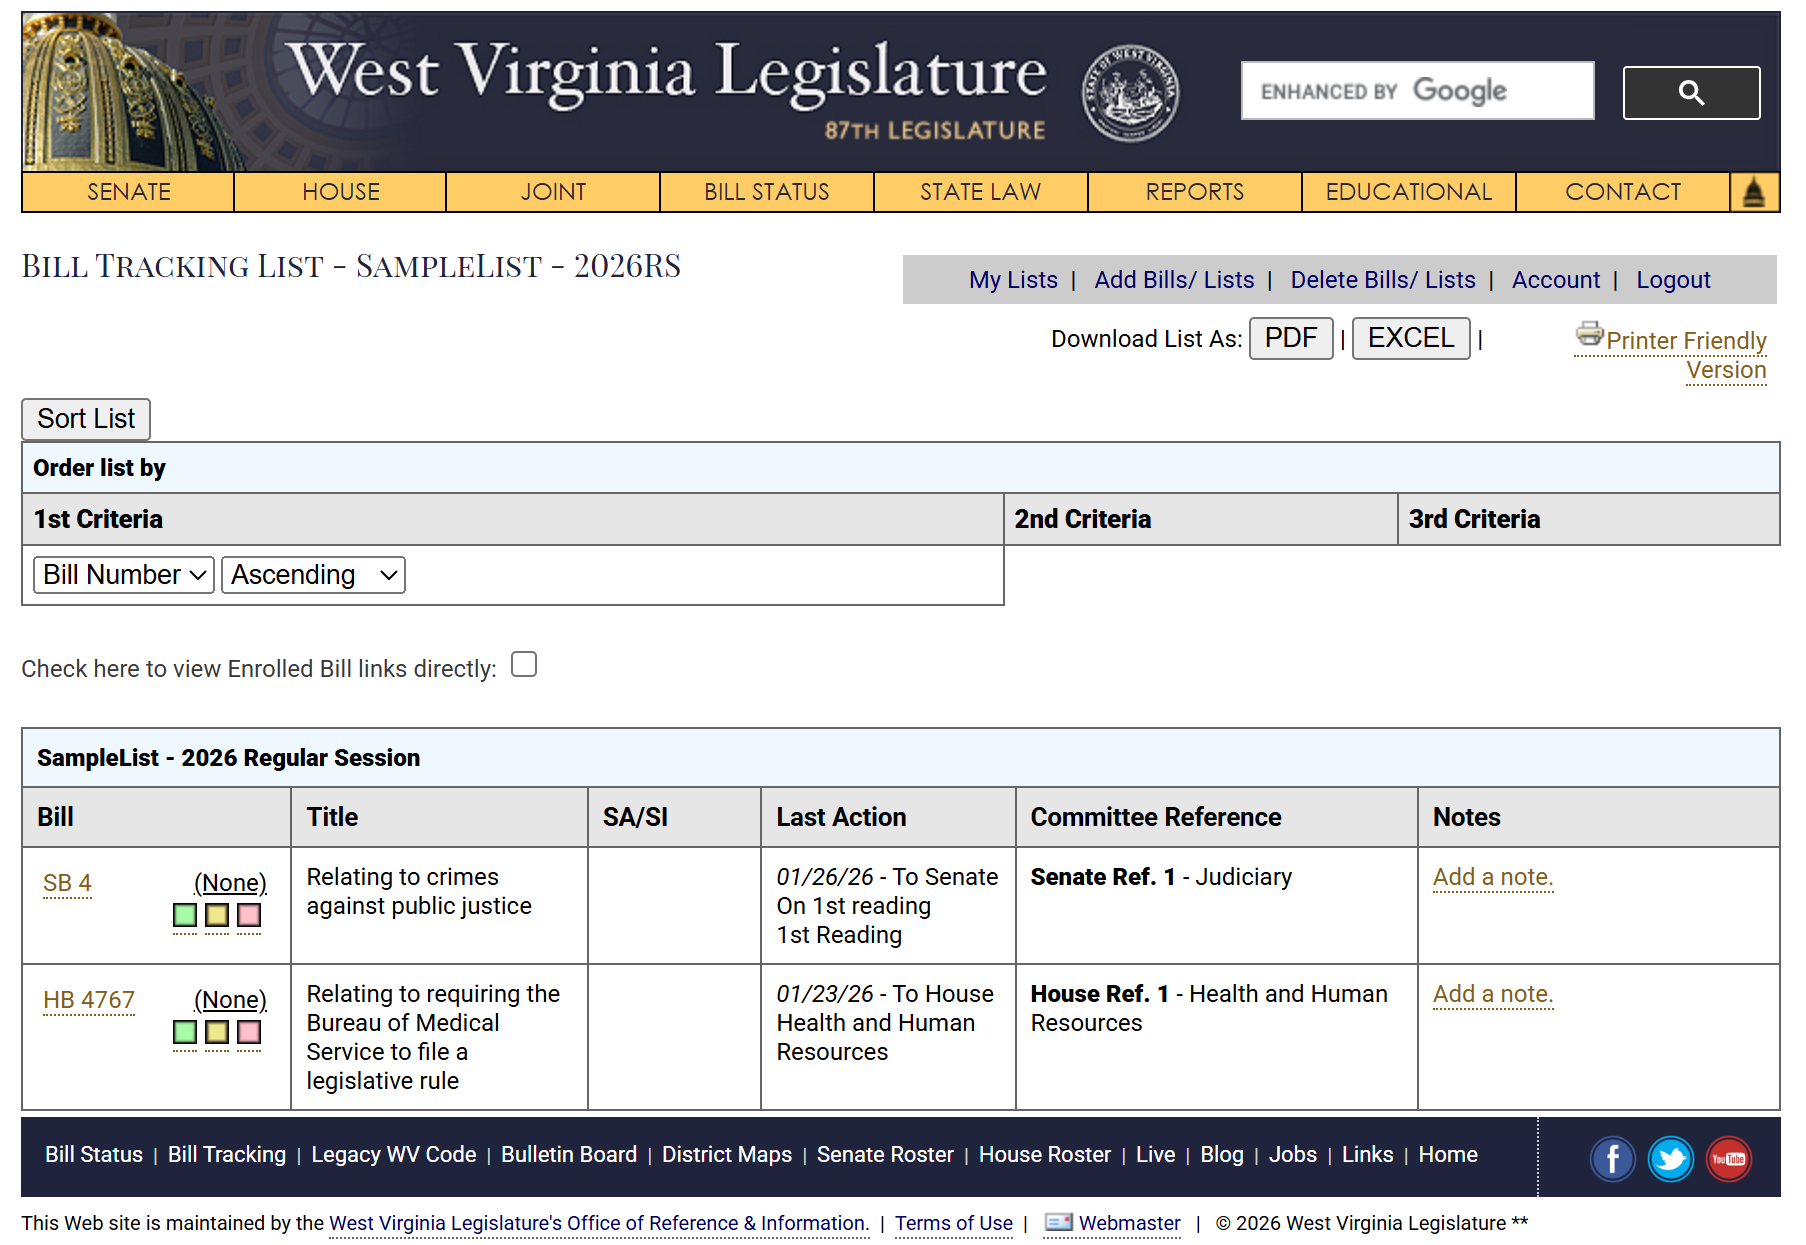Click the Logout link

click(x=1673, y=280)
